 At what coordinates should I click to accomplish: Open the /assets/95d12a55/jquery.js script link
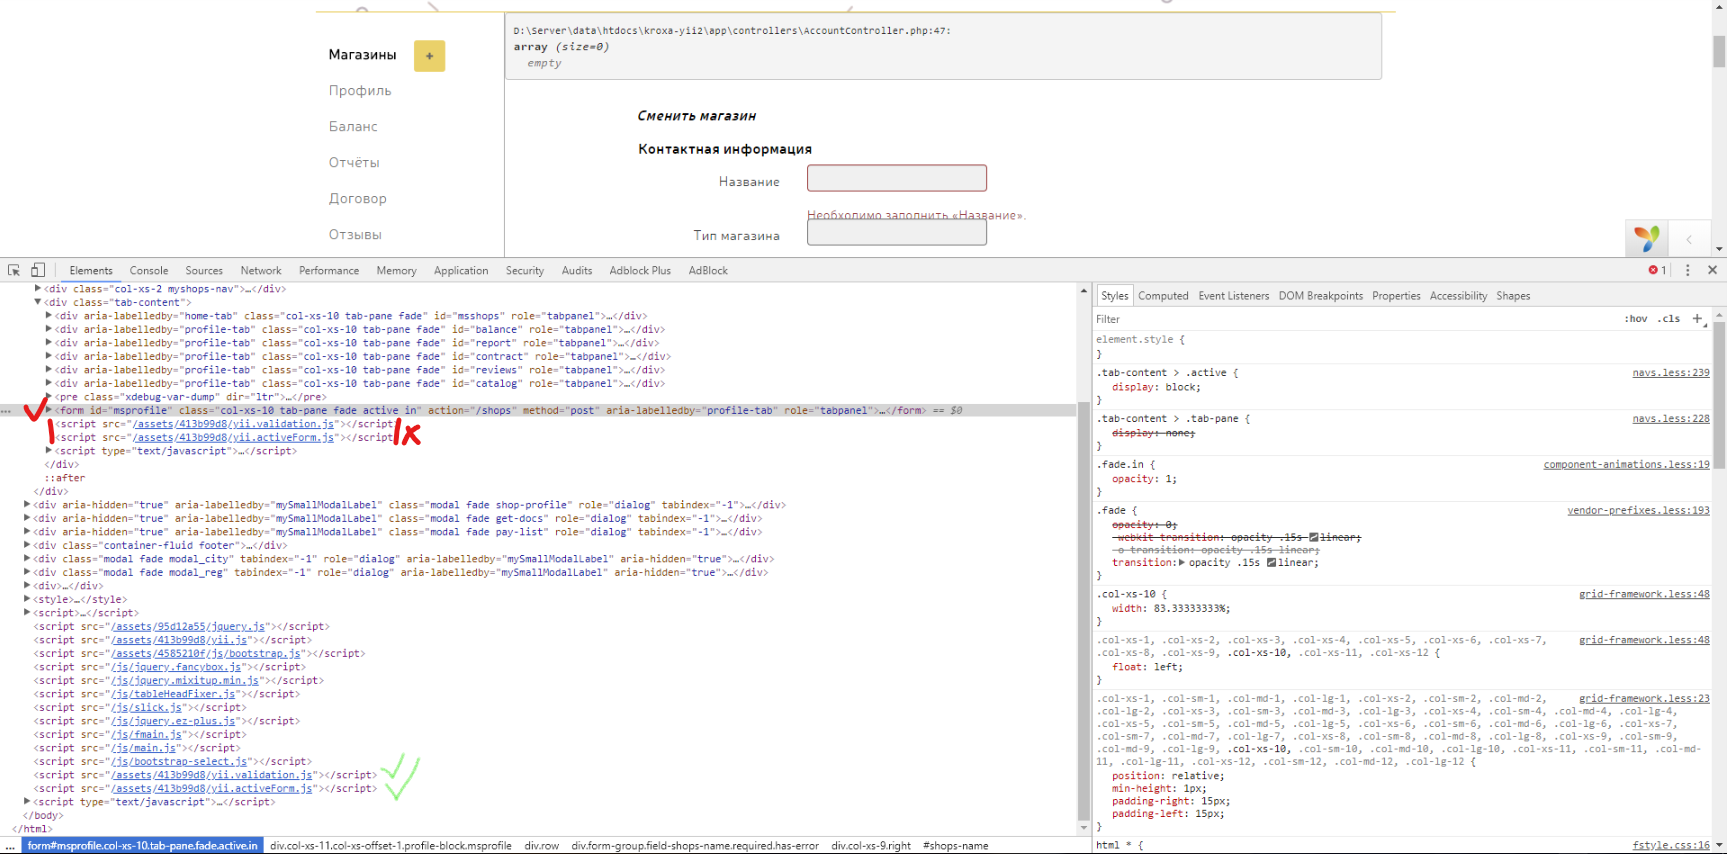[x=189, y=627]
